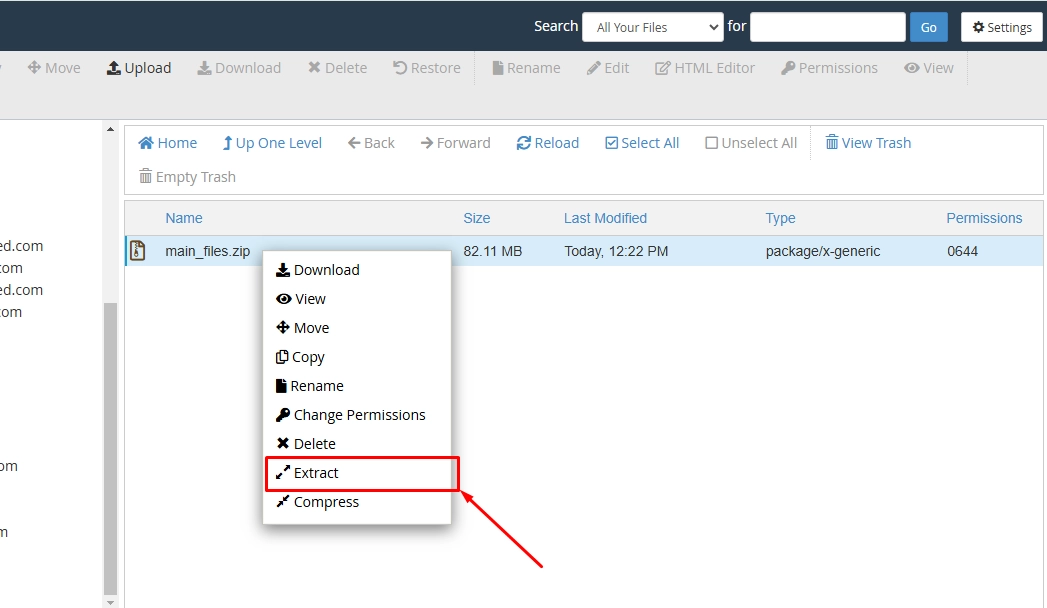Go to the Home directory
The width and height of the screenshot is (1047, 608).
click(168, 143)
